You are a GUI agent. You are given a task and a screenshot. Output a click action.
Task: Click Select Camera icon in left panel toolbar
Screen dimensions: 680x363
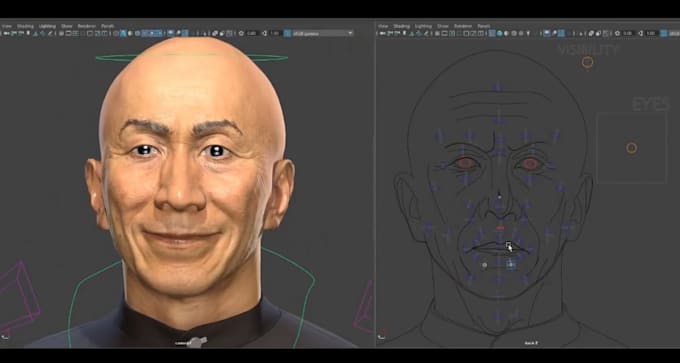(x=7, y=33)
